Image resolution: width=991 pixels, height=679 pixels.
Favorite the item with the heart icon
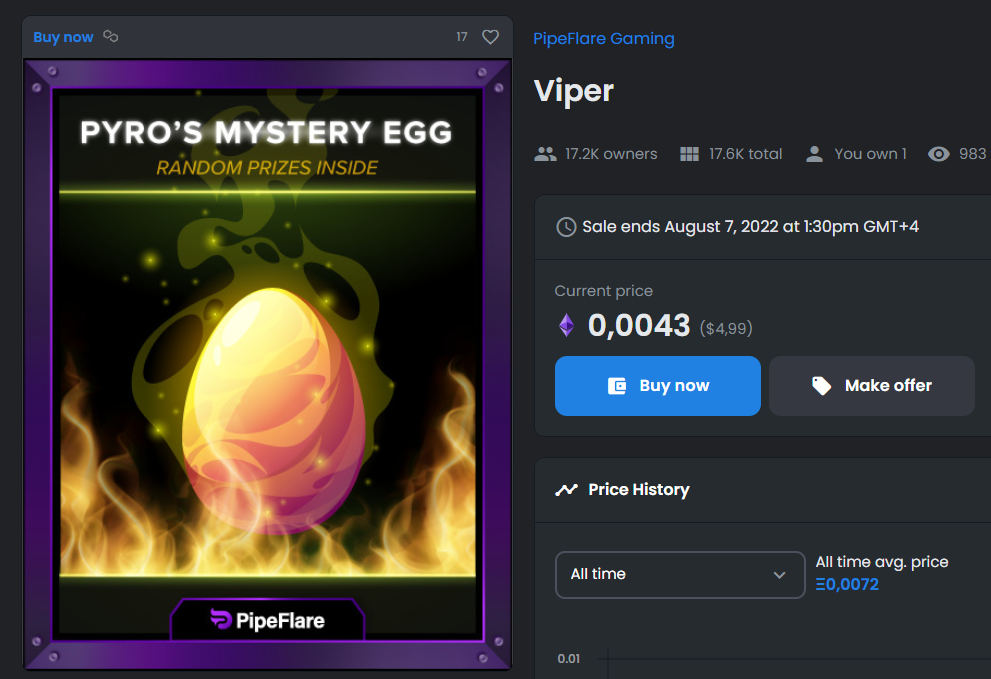tap(490, 37)
